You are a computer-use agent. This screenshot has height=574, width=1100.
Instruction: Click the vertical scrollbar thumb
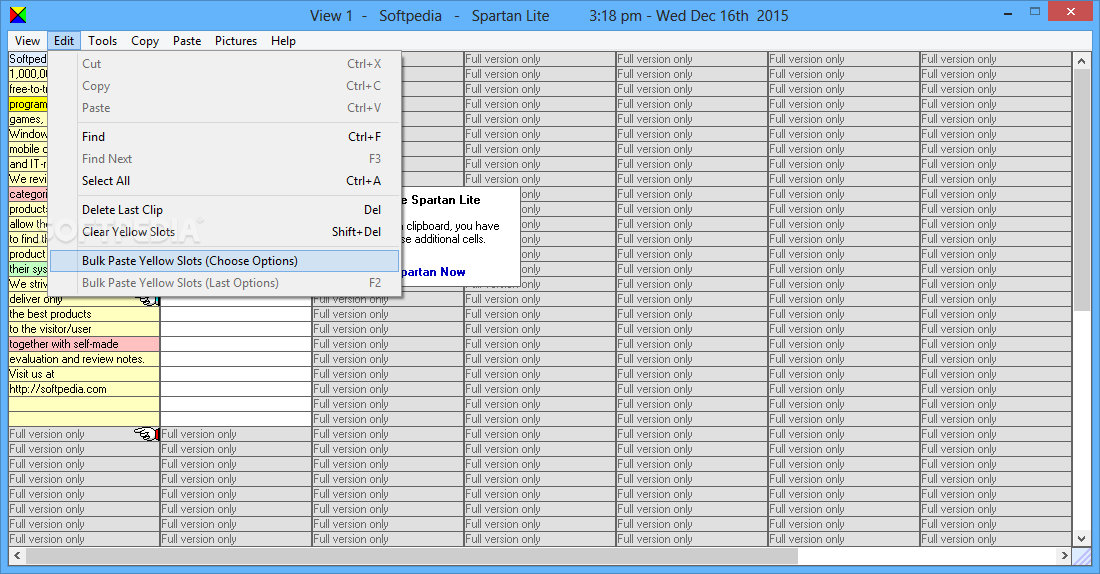coord(1081,190)
